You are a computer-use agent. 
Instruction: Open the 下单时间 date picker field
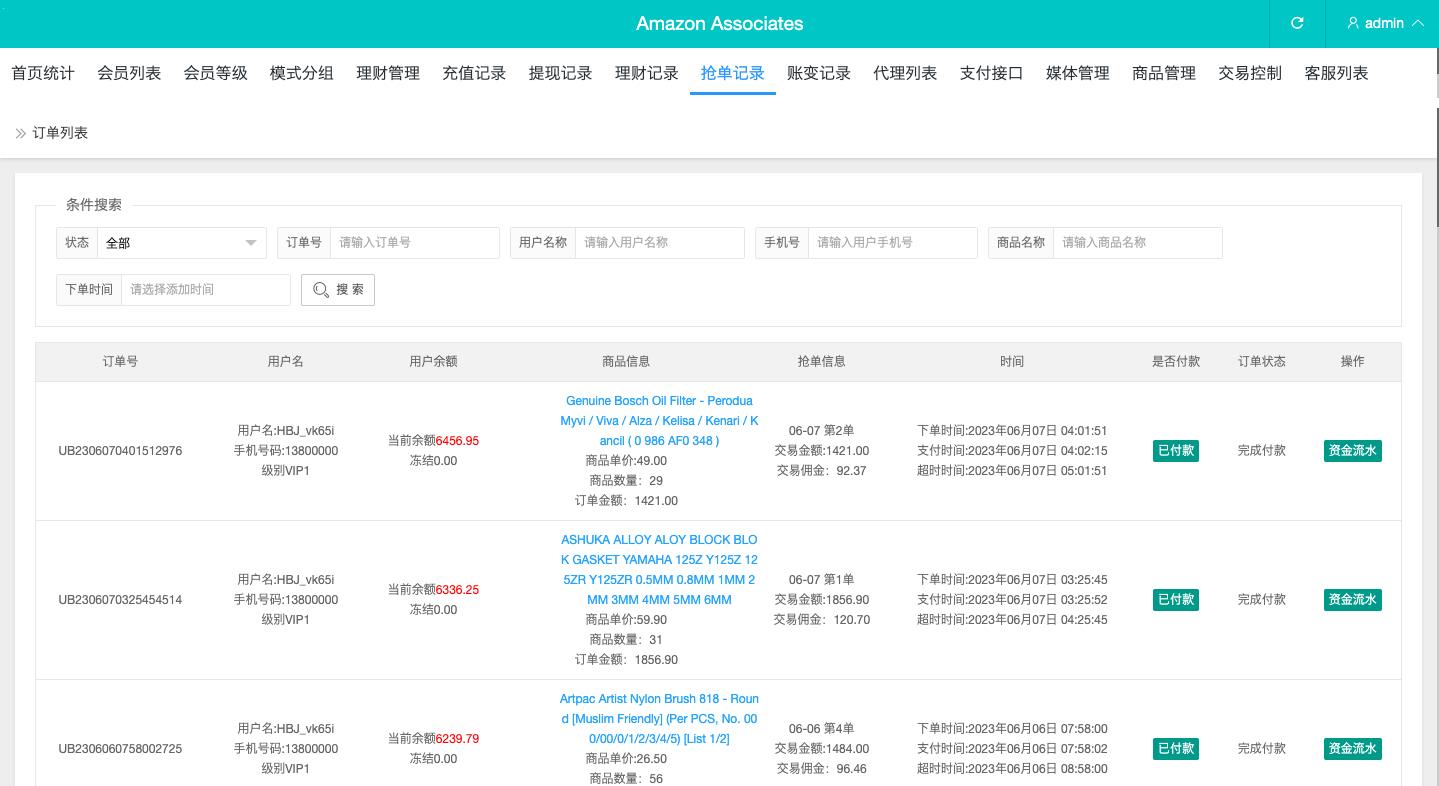pos(205,289)
